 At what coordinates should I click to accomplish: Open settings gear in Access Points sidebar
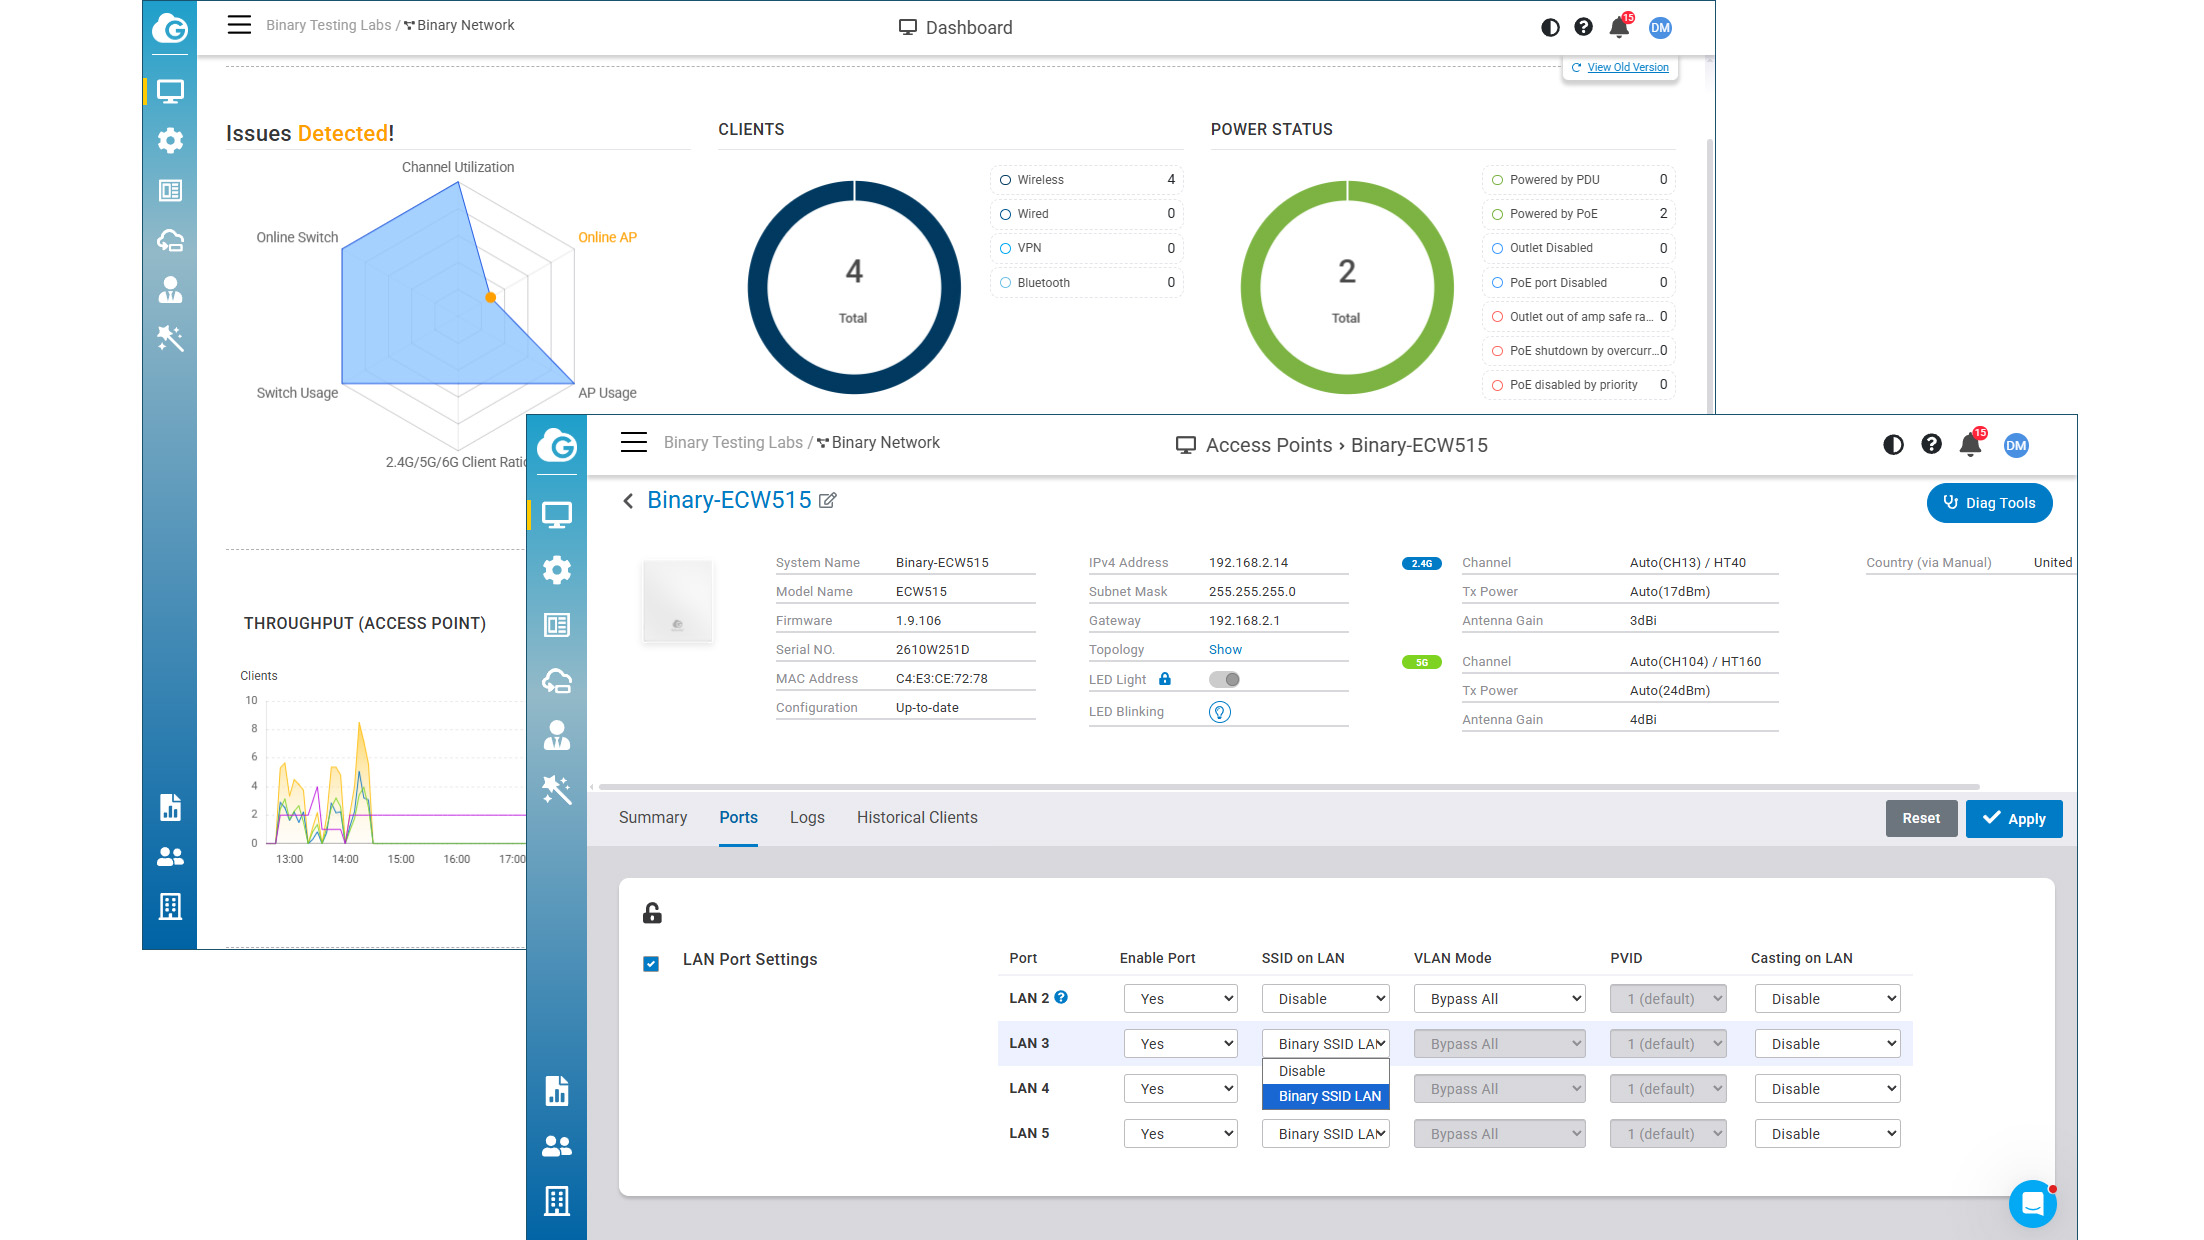(557, 570)
